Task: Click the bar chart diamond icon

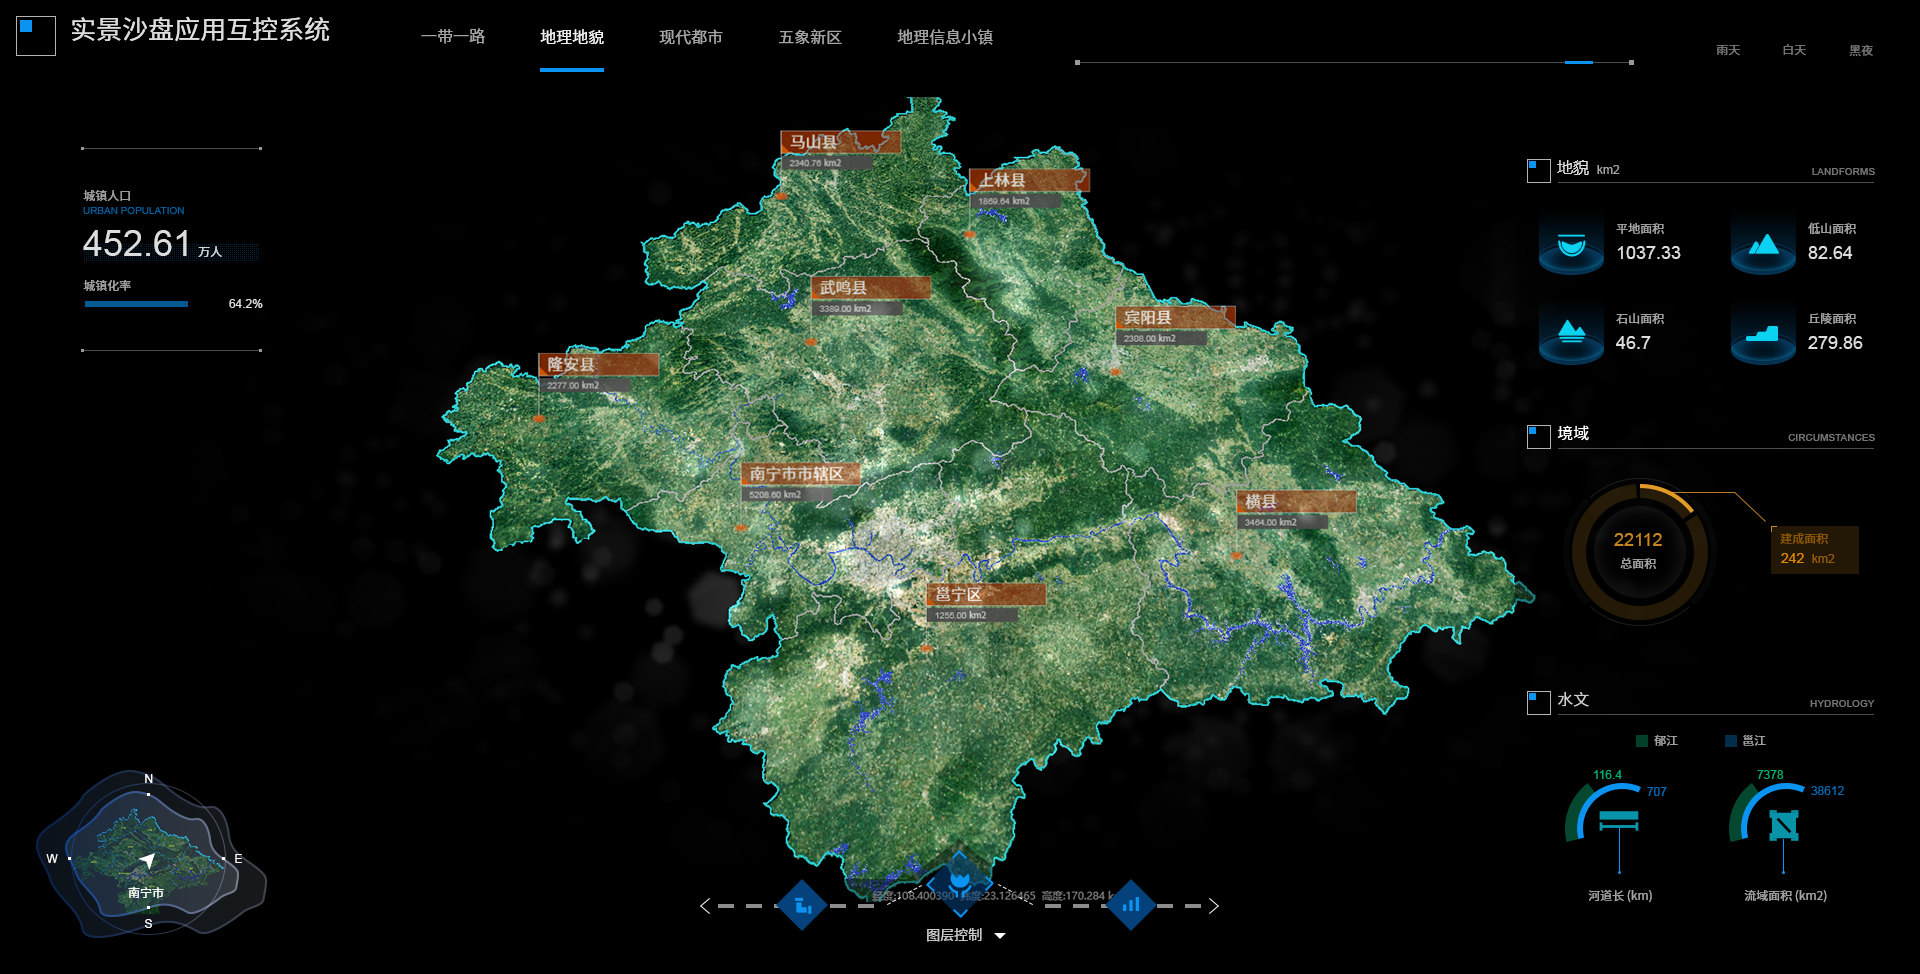Action: click(1131, 905)
